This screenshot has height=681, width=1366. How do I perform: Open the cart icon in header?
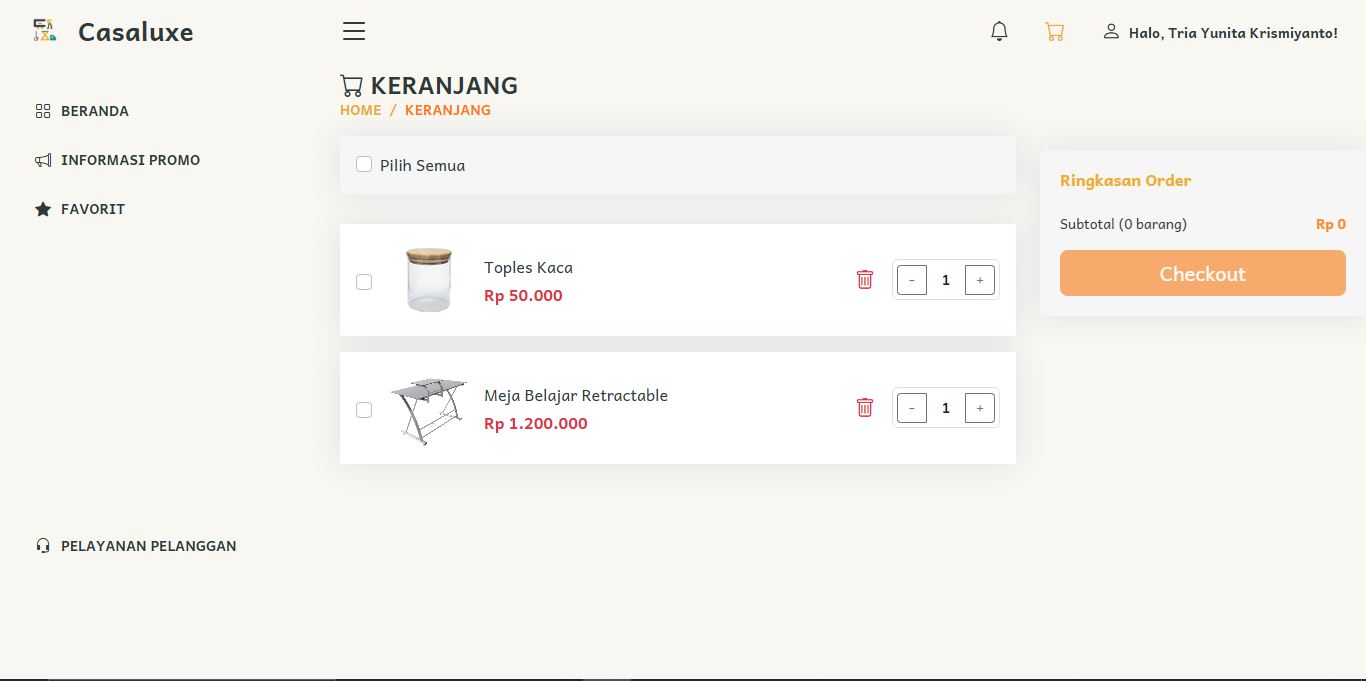click(x=1054, y=32)
